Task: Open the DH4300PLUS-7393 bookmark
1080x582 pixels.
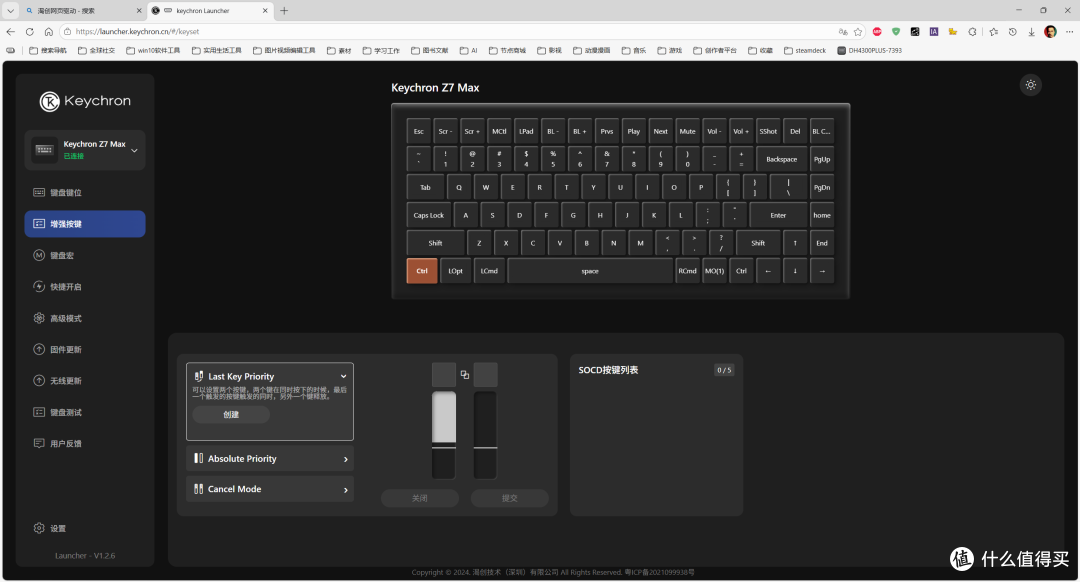Action: click(x=869, y=50)
